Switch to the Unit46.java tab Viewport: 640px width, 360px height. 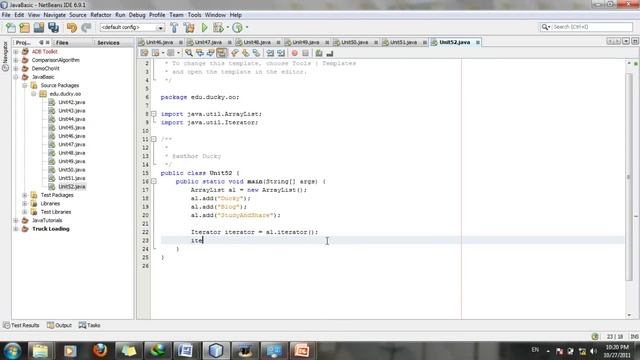point(159,42)
